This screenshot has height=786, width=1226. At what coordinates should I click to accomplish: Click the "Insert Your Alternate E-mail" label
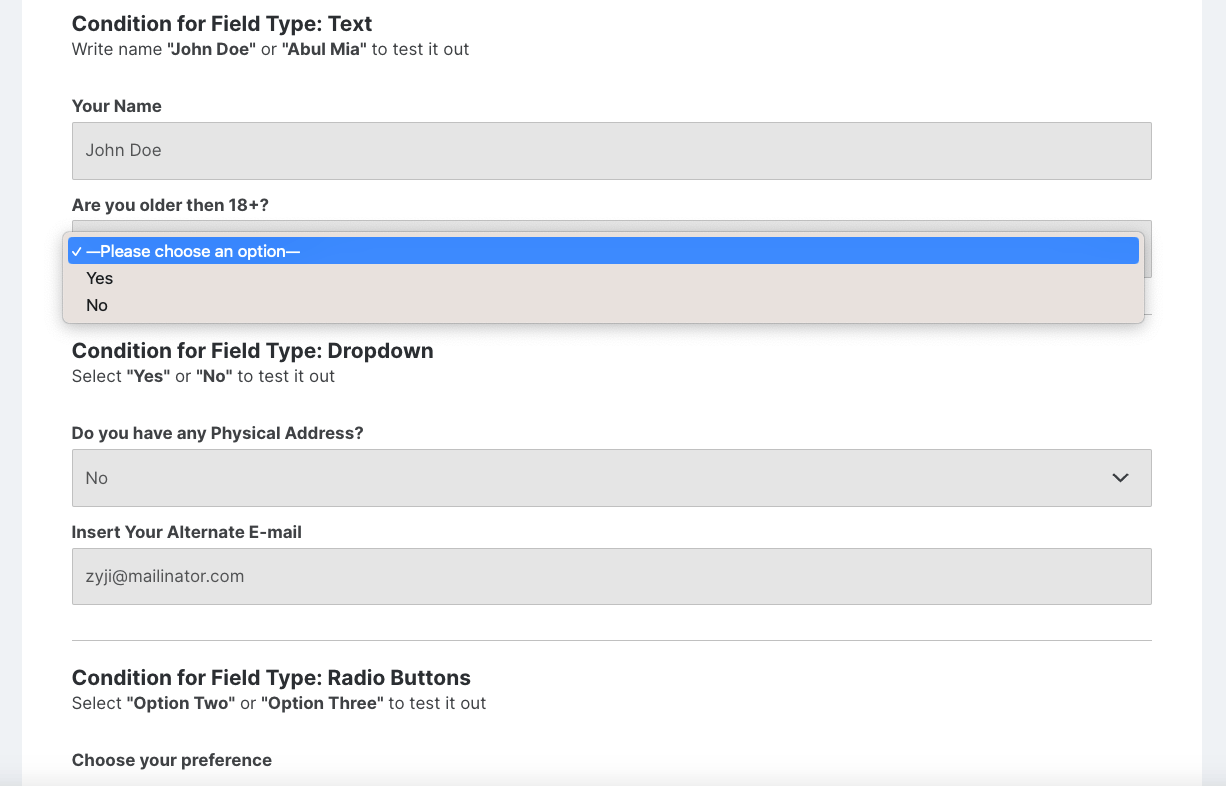[186, 532]
